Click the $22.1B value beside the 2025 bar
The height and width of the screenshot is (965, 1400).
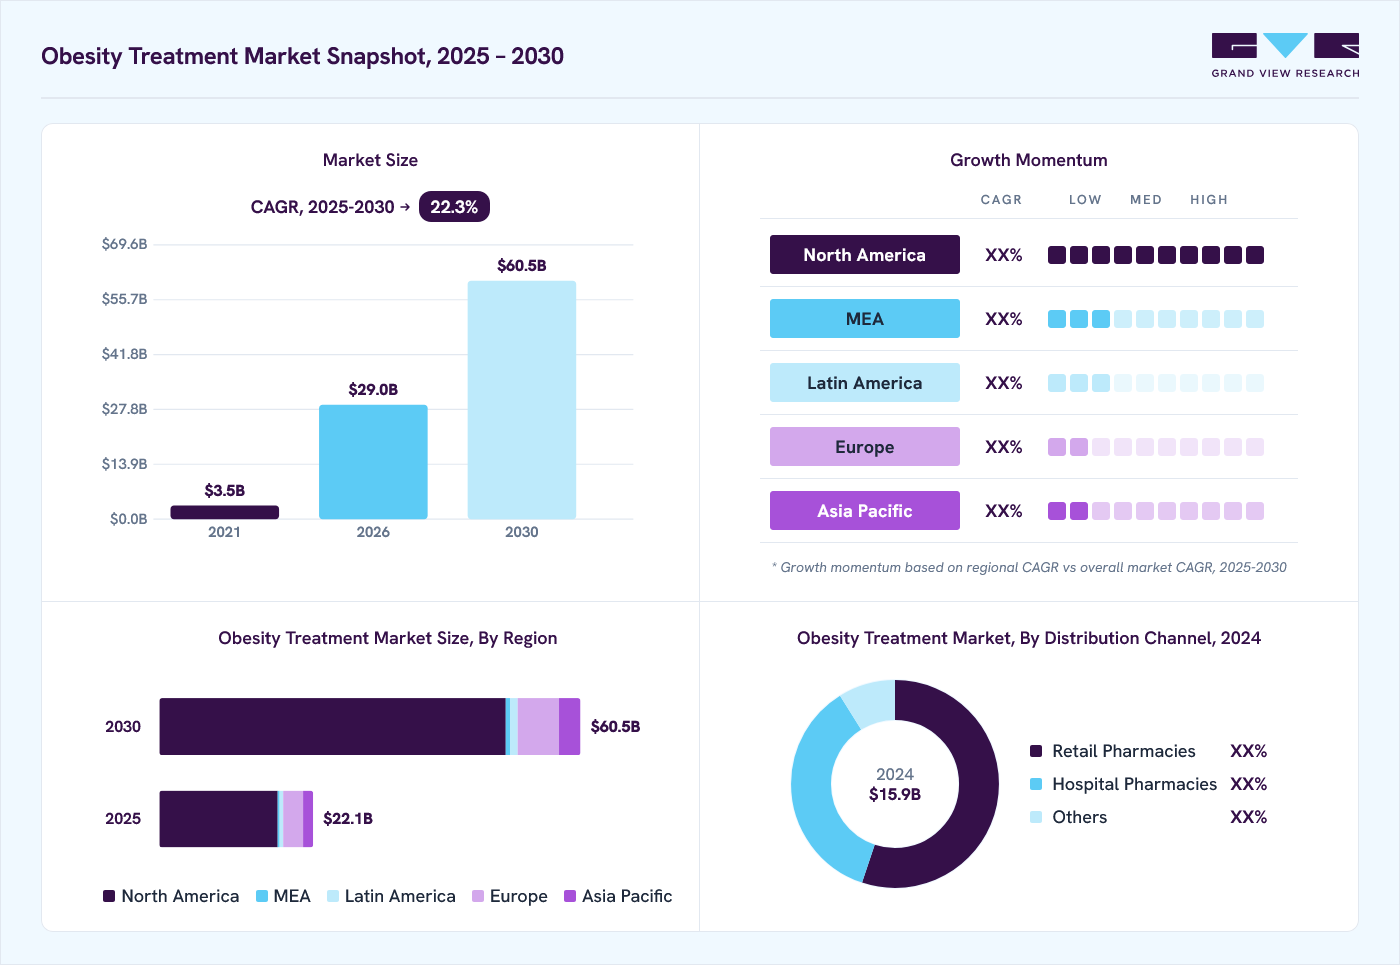pos(348,819)
